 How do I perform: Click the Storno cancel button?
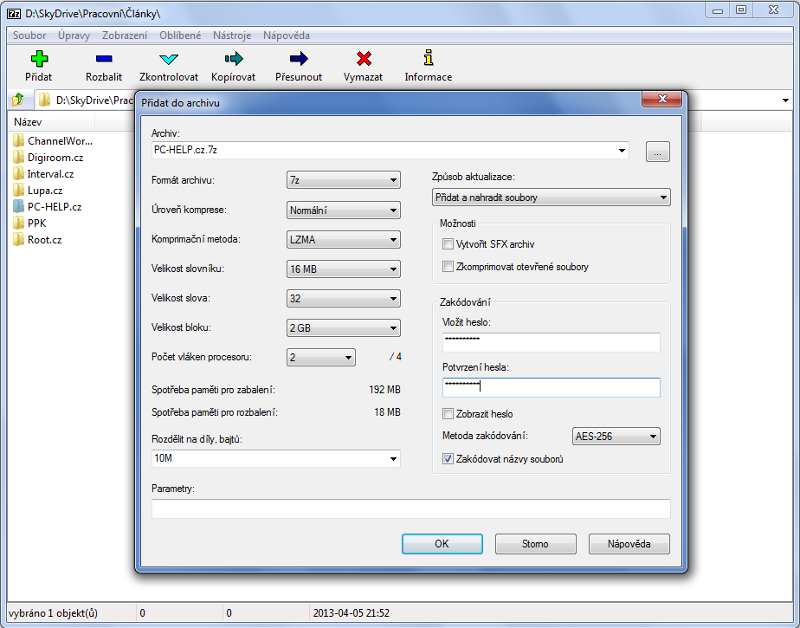point(535,544)
